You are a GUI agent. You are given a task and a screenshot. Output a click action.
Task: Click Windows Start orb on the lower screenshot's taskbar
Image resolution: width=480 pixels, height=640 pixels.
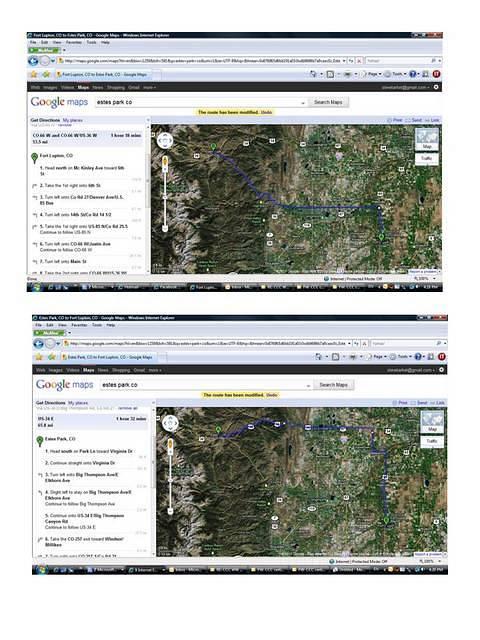coord(40,570)
